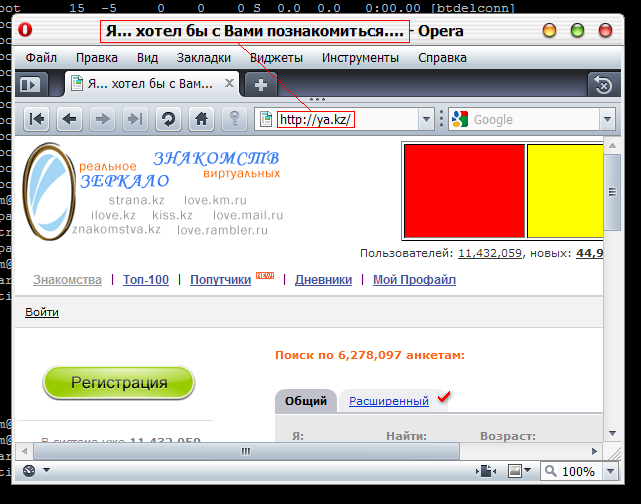Click the Google search engine icon

pyautogui.click(x=460, y=119)
